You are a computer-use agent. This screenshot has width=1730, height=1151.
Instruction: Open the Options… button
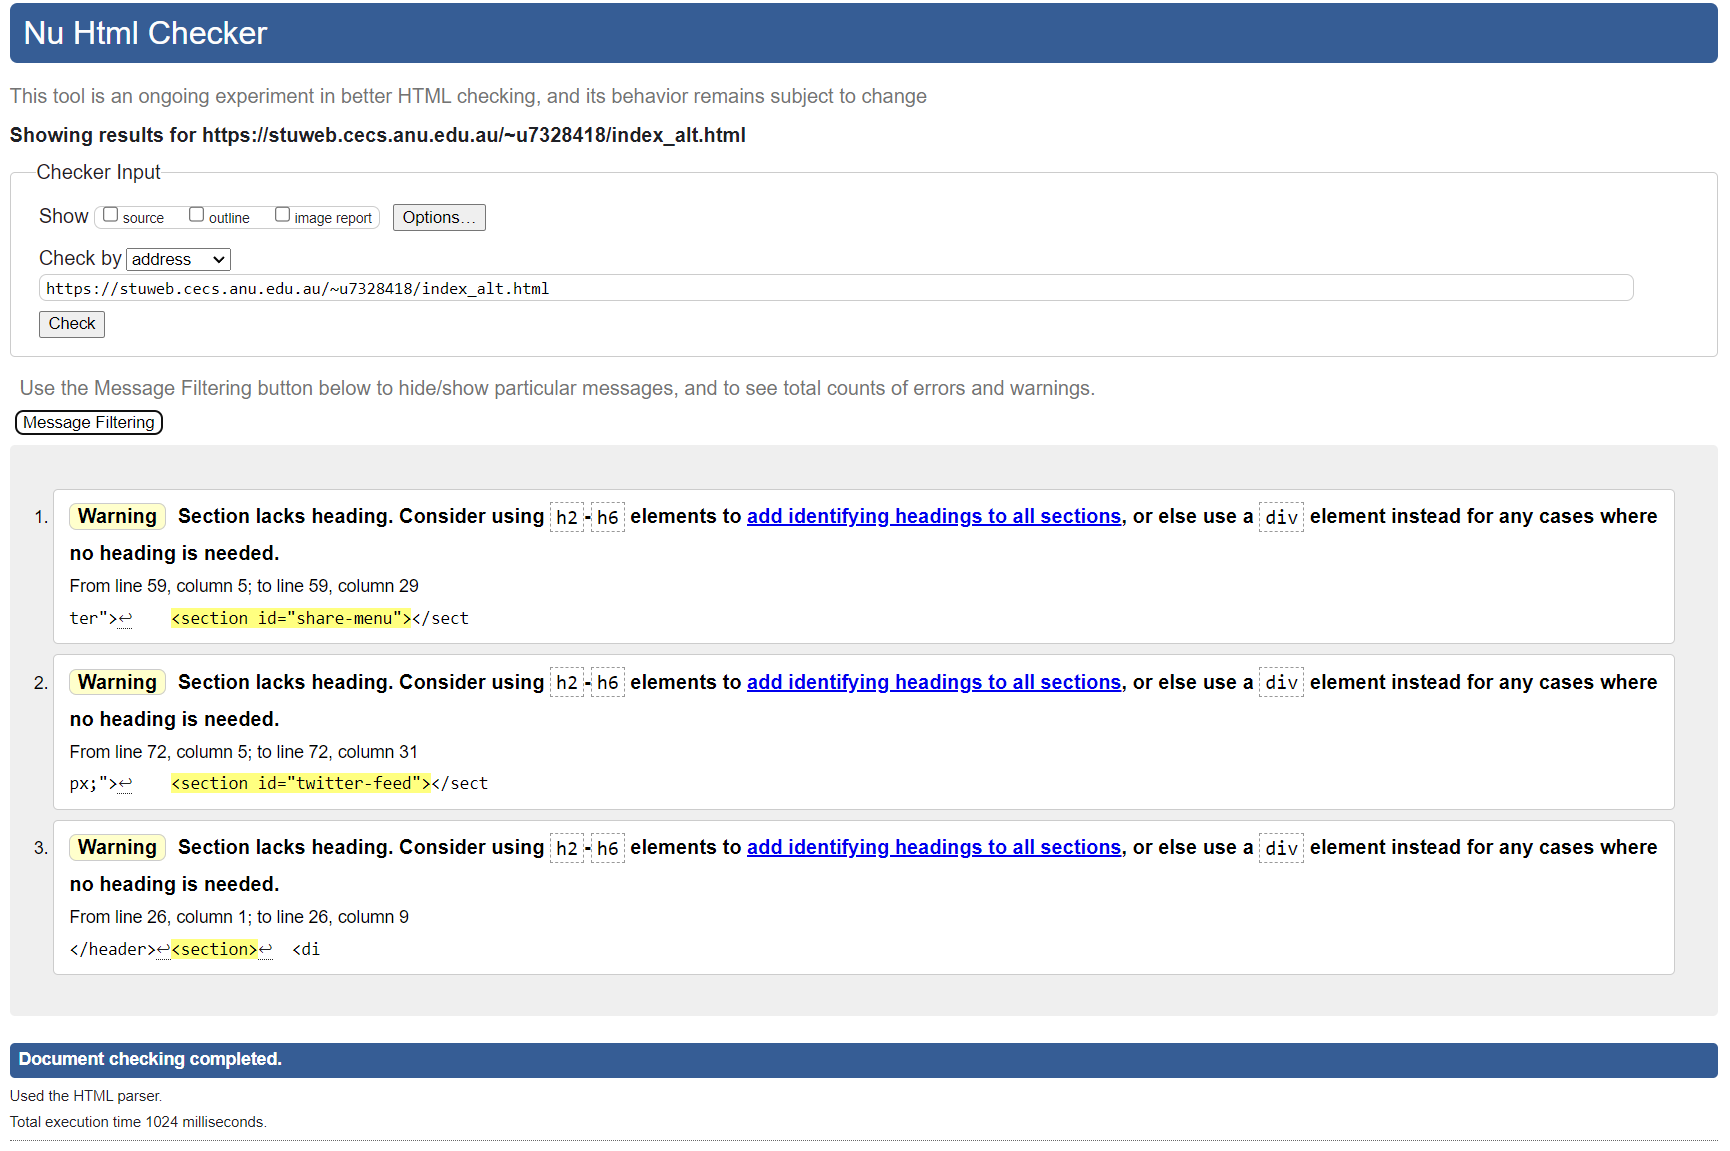(x=439, y=217)
